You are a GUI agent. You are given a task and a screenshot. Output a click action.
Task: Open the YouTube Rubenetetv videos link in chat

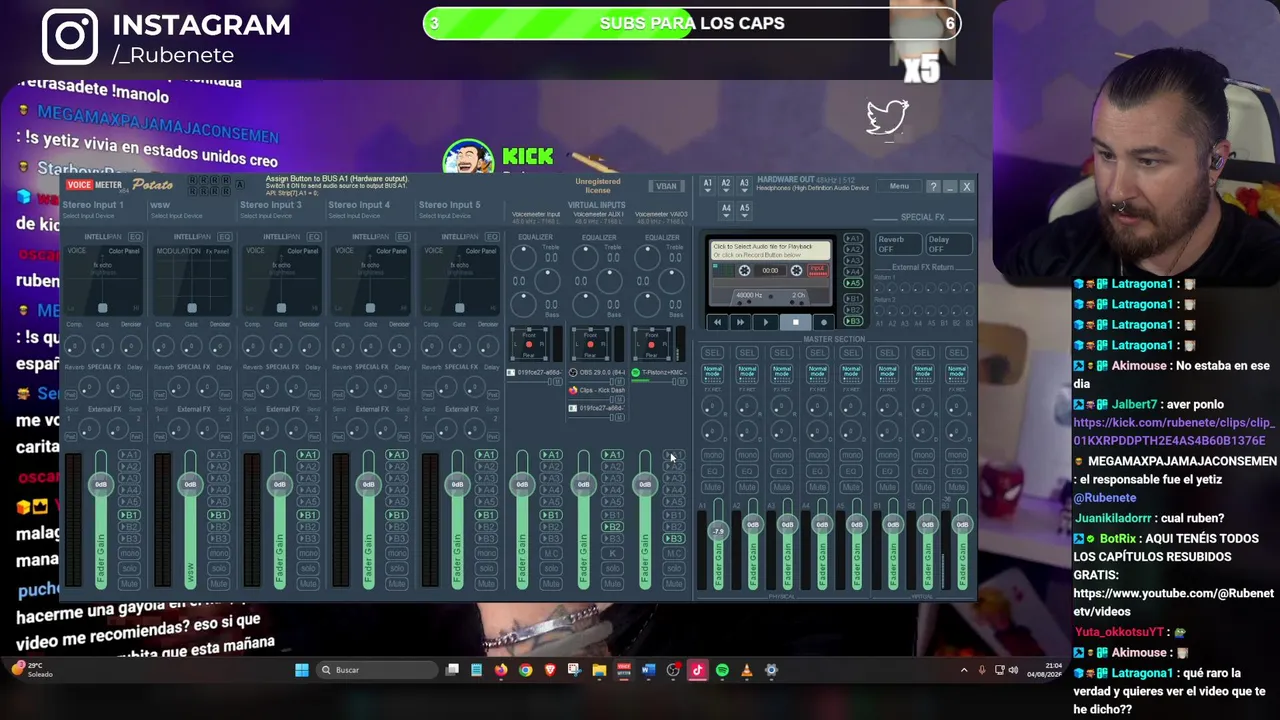tap(1174, 602)
